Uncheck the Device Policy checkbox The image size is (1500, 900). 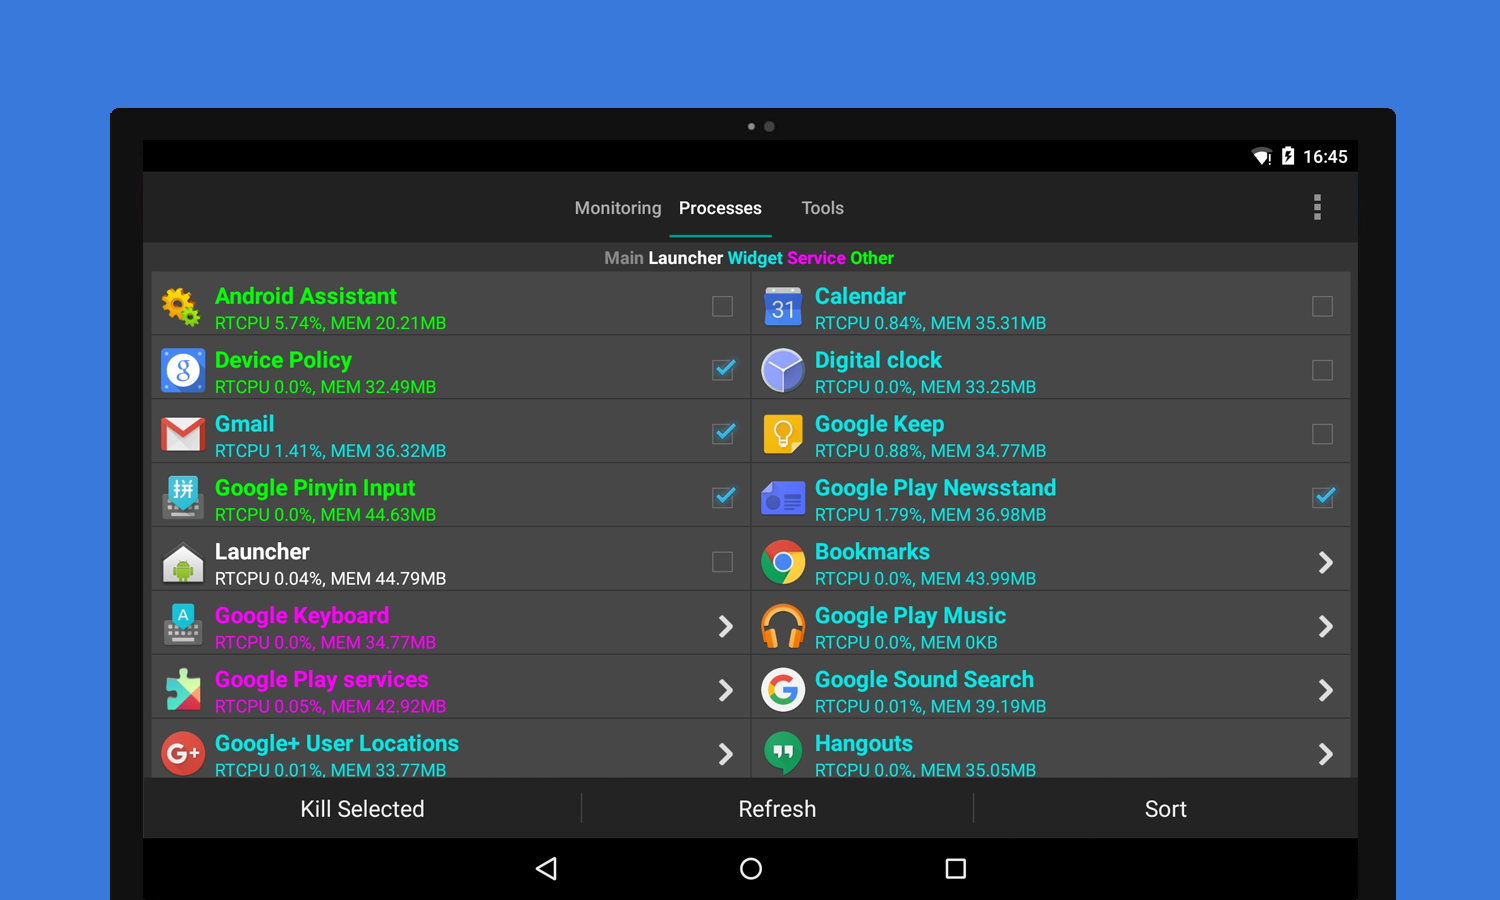(723, 369)
